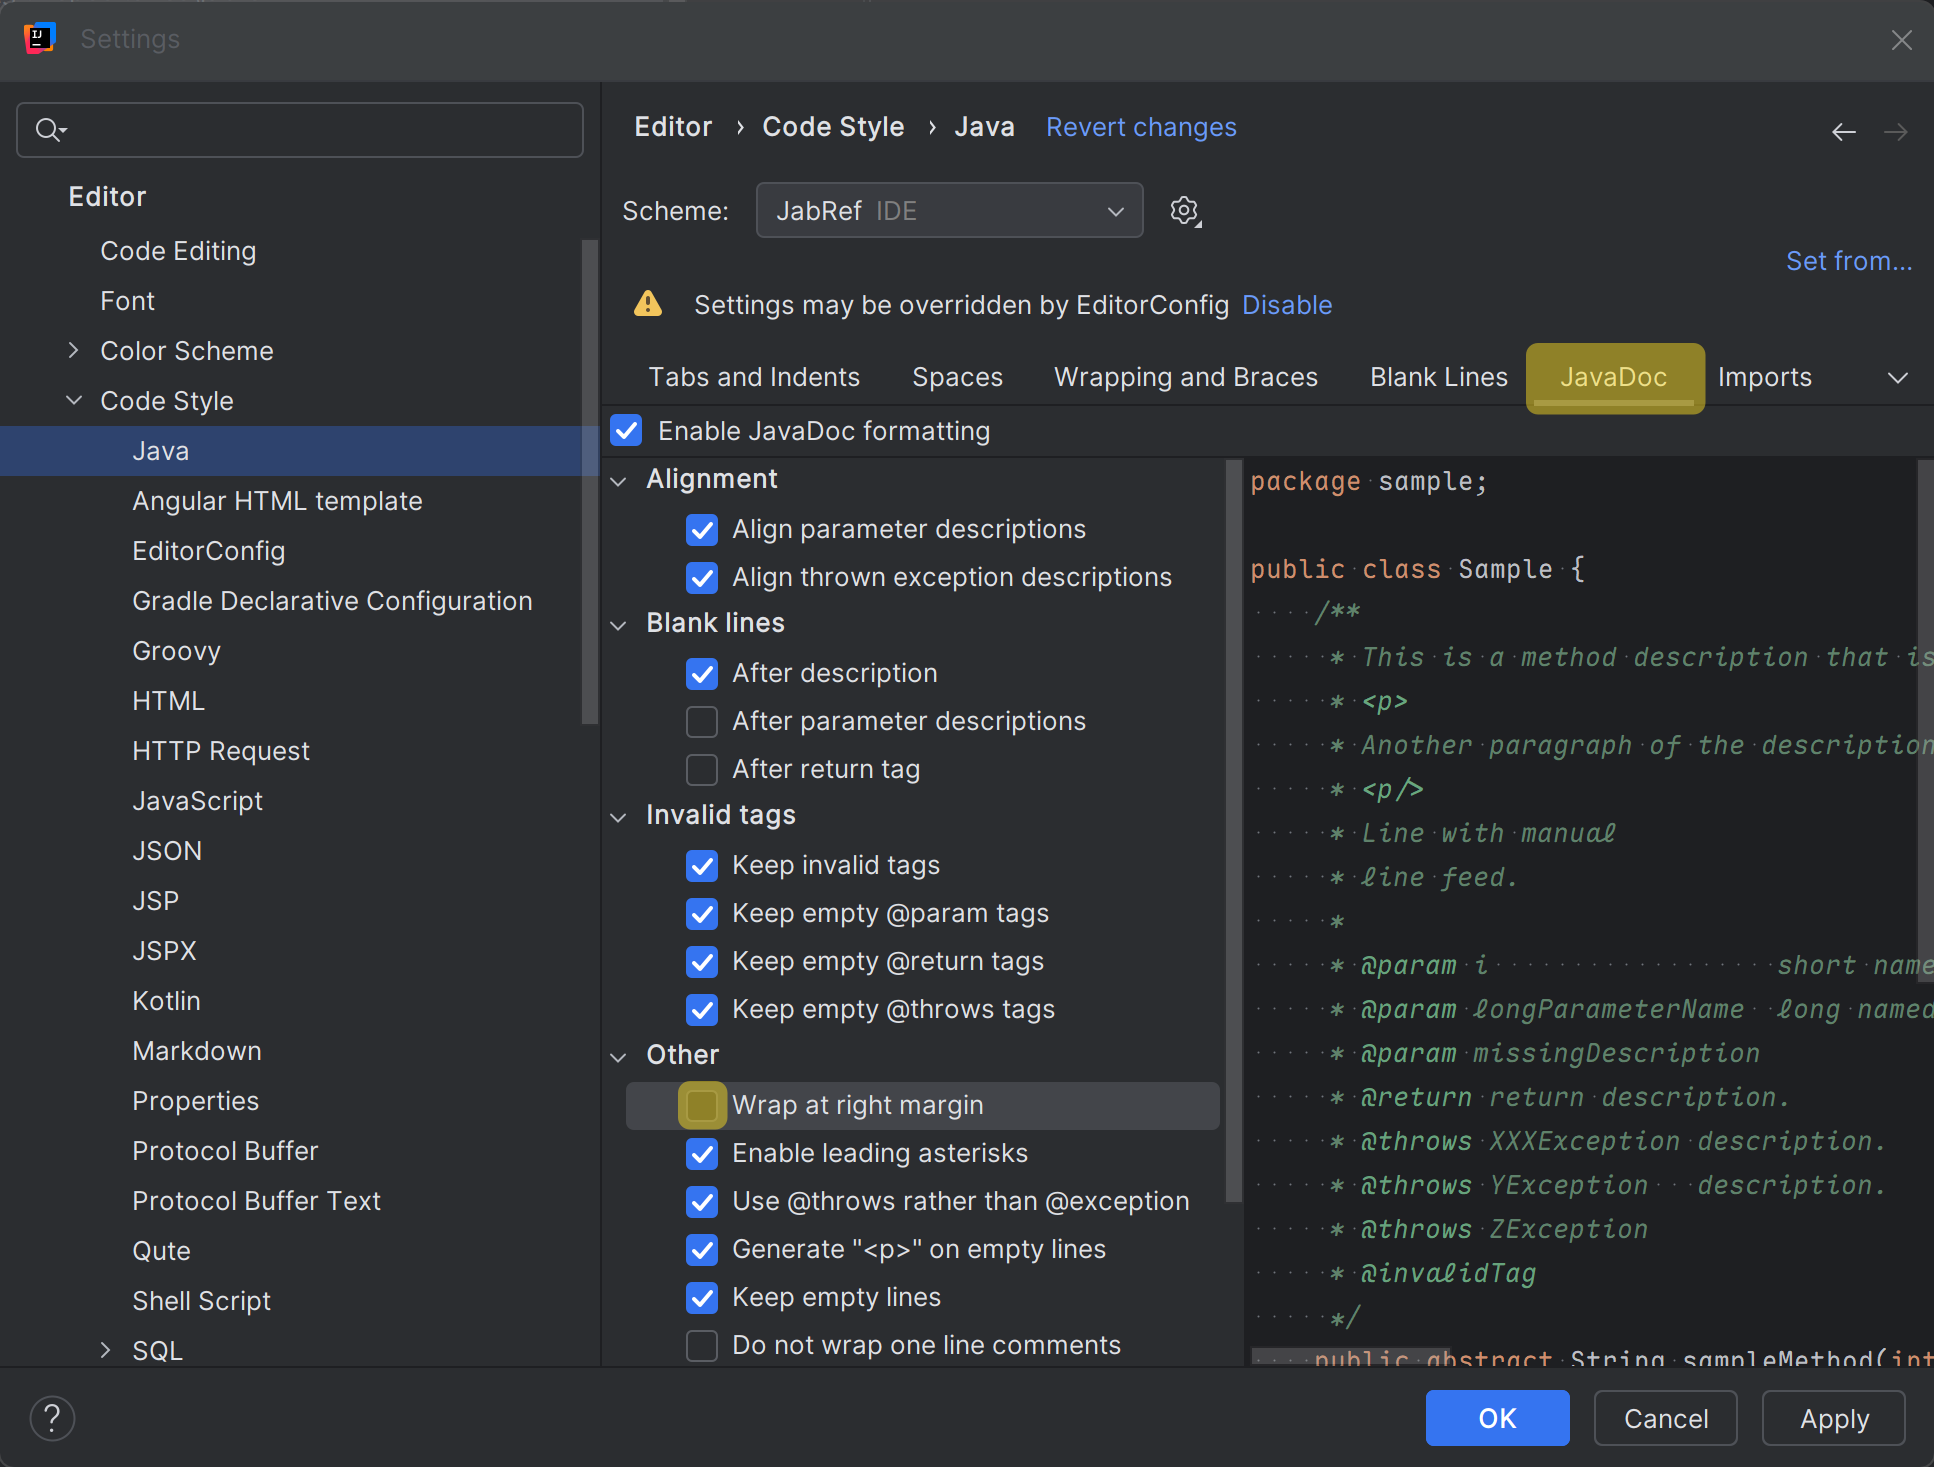The width and height of the screenshot is (1934, 1467).
Task: Select Shell Script code style
Action: tap(201, 1301)
